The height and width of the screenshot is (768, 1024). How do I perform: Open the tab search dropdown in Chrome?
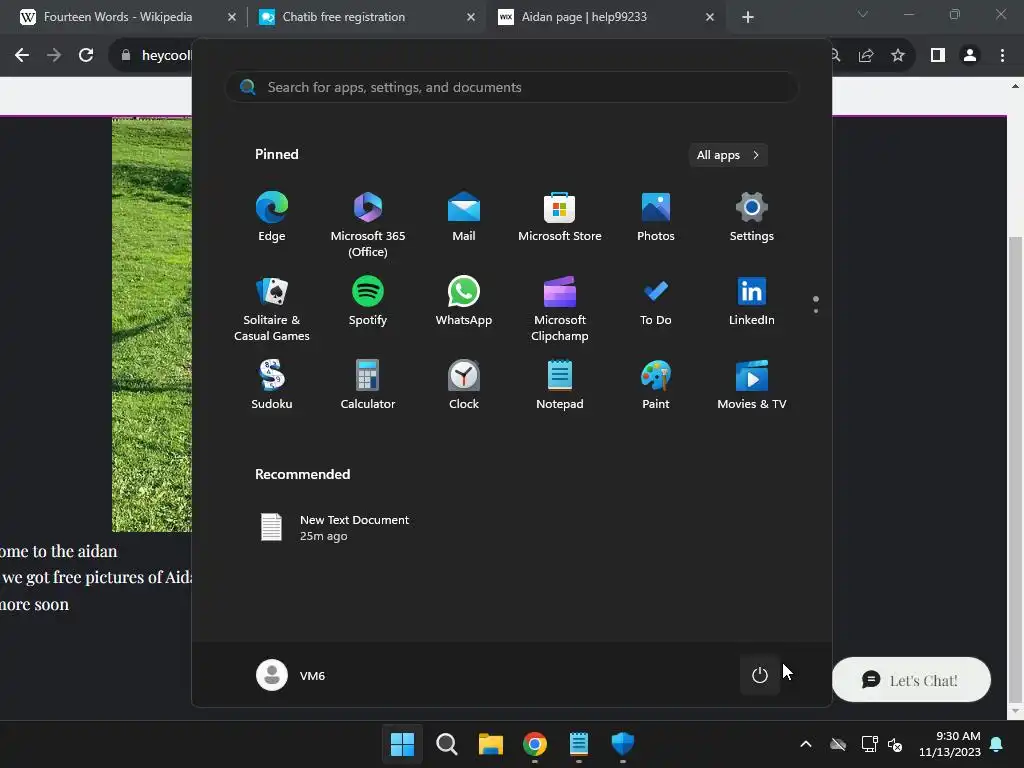pos(863,14)
